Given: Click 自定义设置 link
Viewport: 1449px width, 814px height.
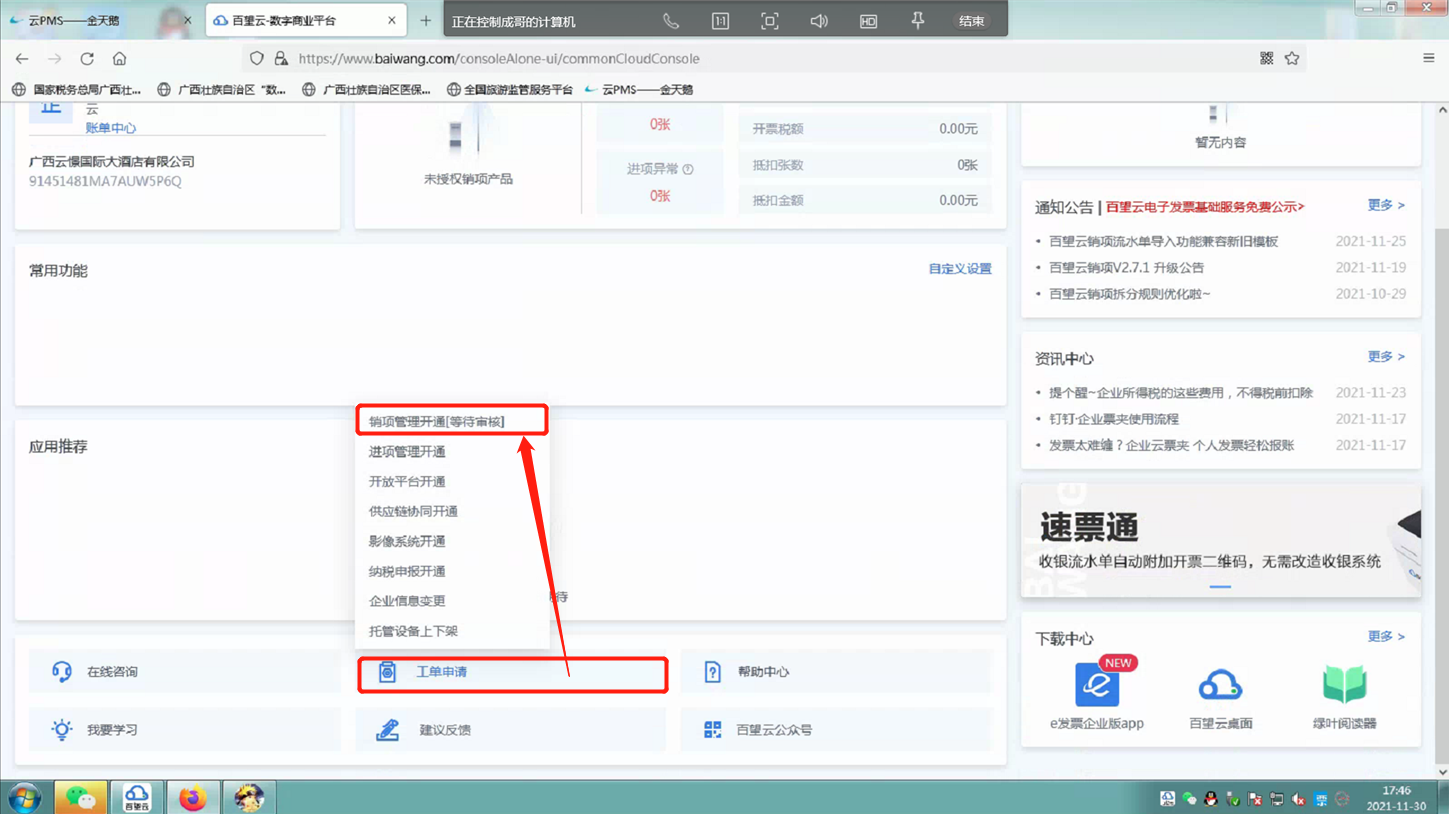Looking at the screenshot, I should [959, 269].
